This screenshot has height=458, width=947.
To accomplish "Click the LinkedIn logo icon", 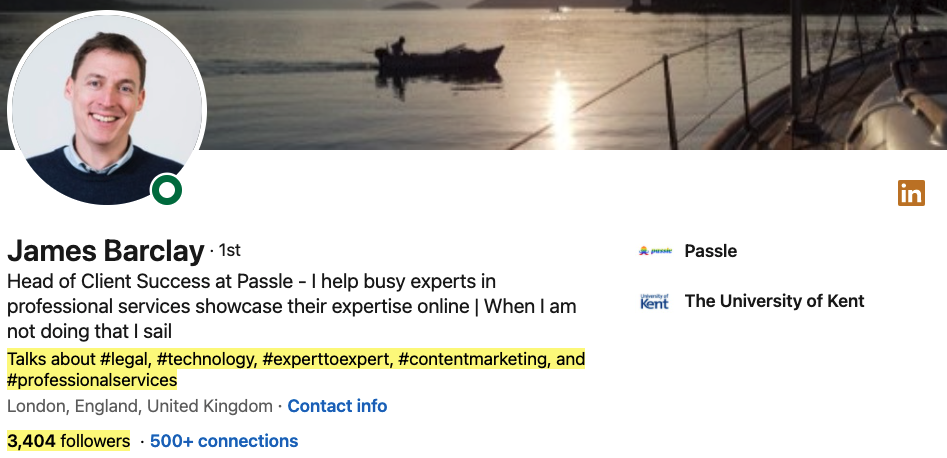I will (x=911, y=193).
